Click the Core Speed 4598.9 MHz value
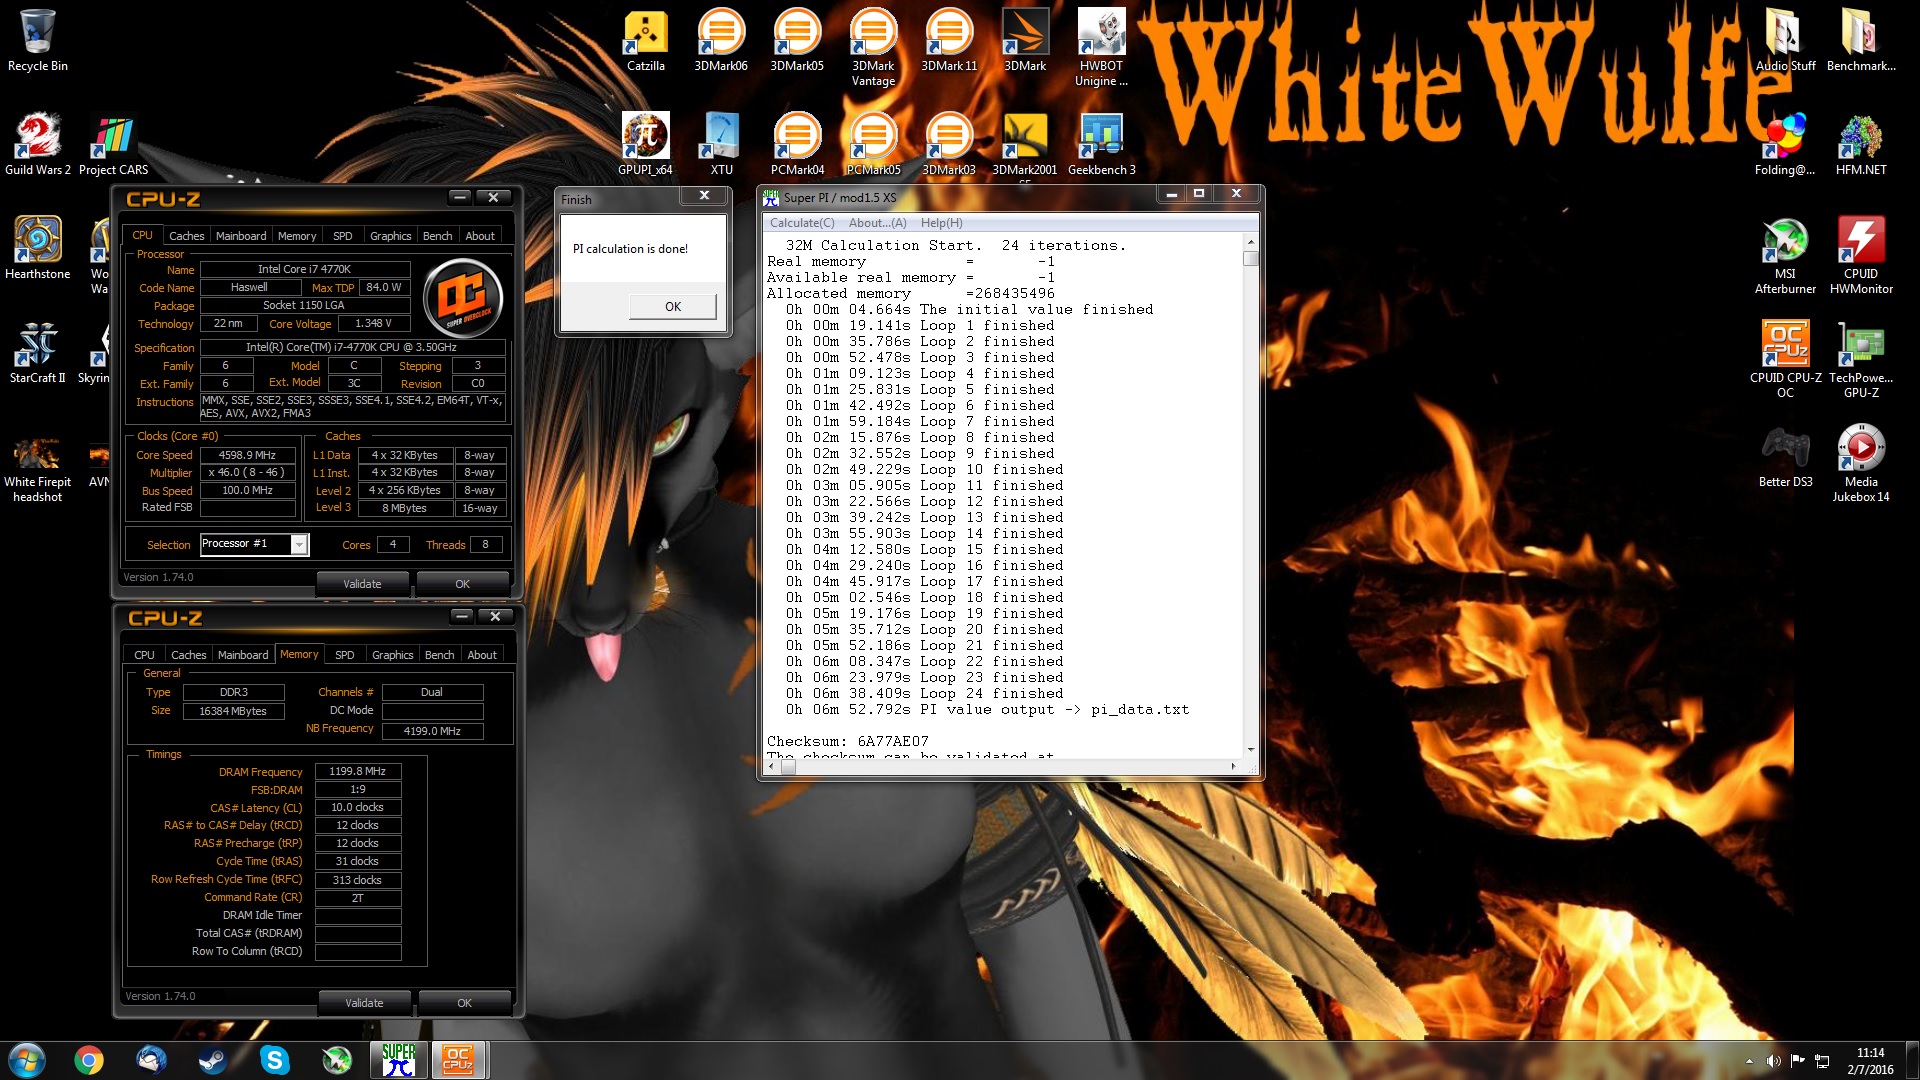This screenshot has height=1080, width=1920. (247, 455)
